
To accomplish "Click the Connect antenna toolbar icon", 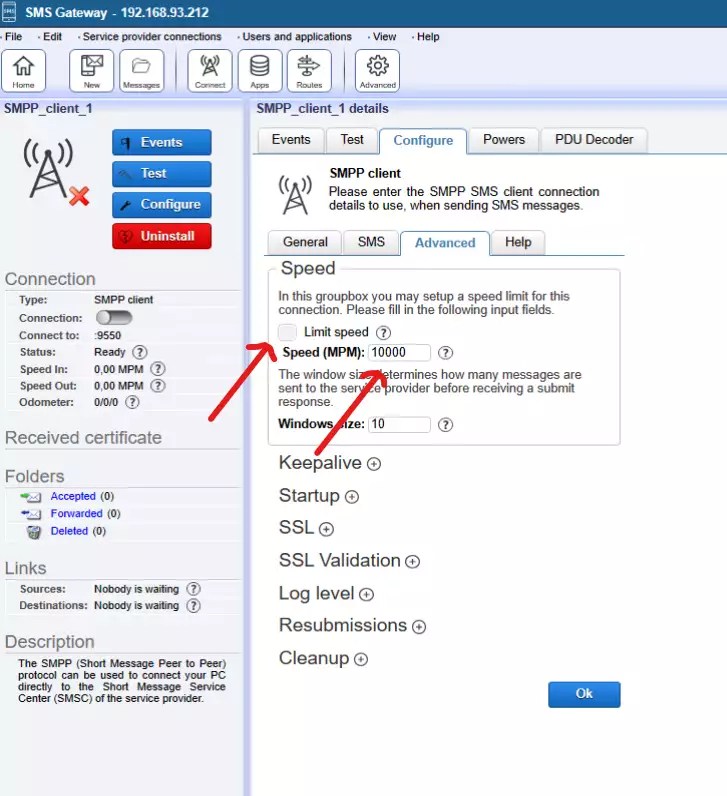I will tap(210, 71).
